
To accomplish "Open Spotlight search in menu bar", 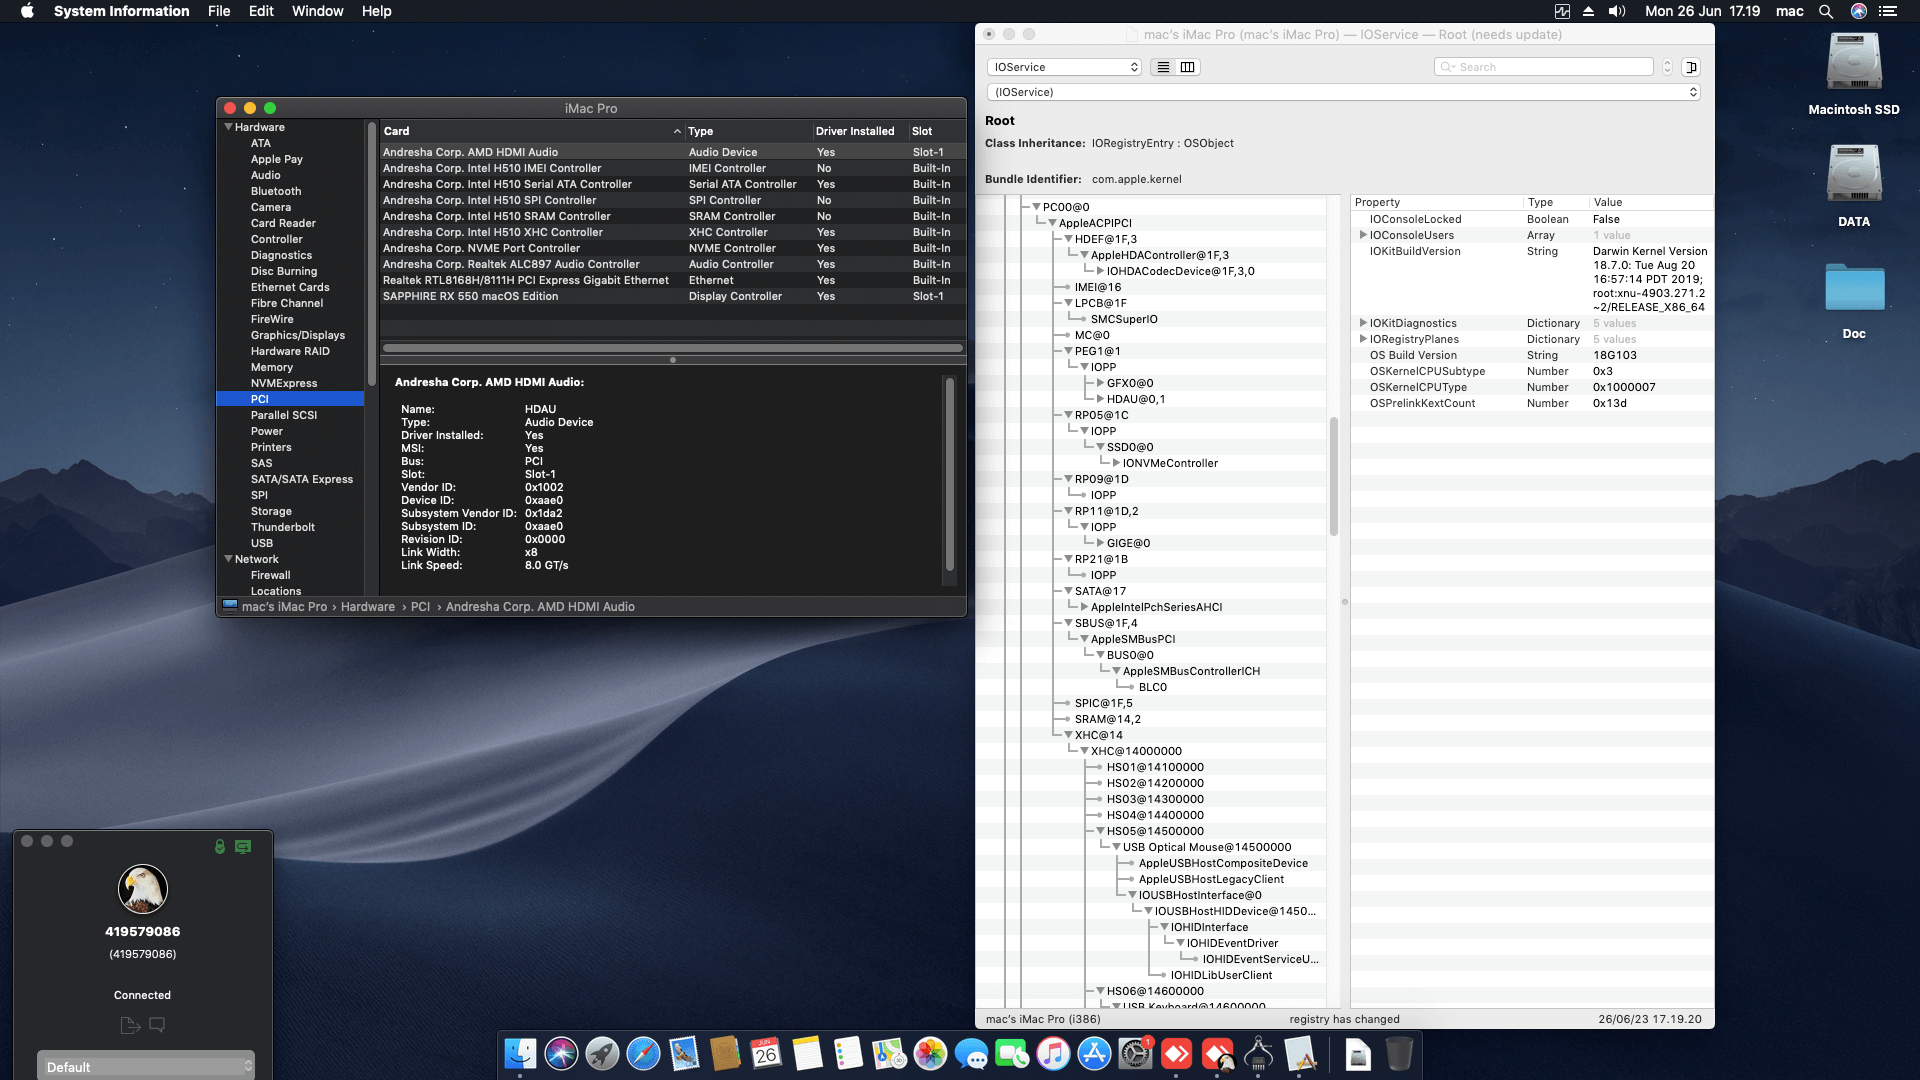I will pyautogui.click(x=1825, y=11).
